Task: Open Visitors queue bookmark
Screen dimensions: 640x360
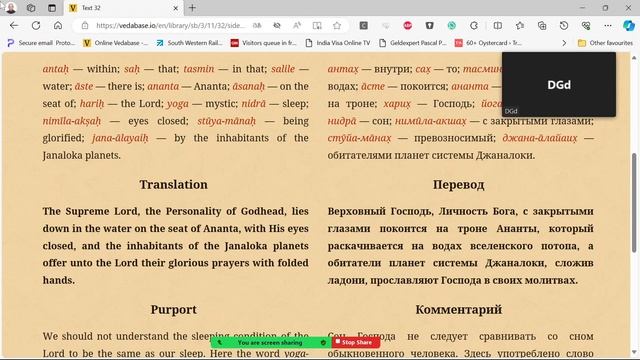Action: pyautogui.click(x=263, y=42)
